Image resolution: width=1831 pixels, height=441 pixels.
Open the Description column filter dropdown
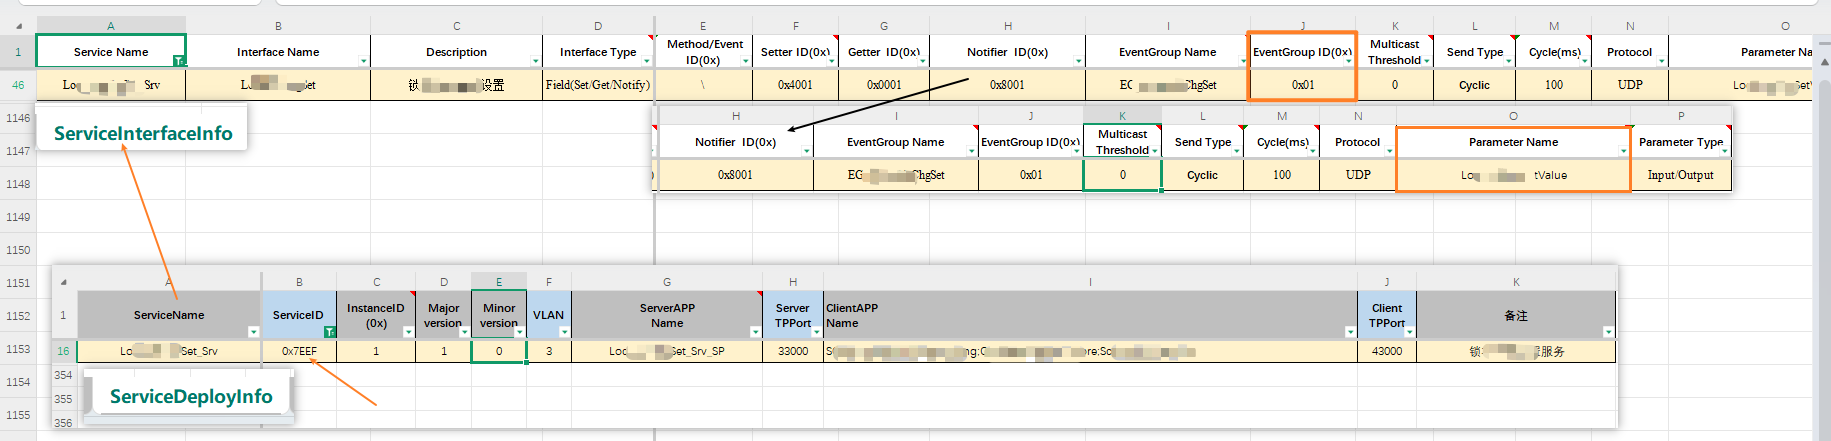(x=536, y=62)
